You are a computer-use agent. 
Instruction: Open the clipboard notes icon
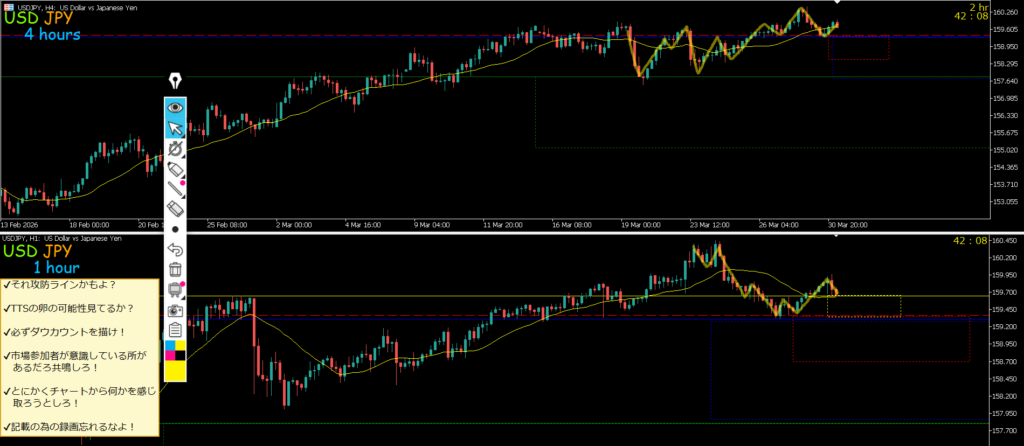pos(176,330)
